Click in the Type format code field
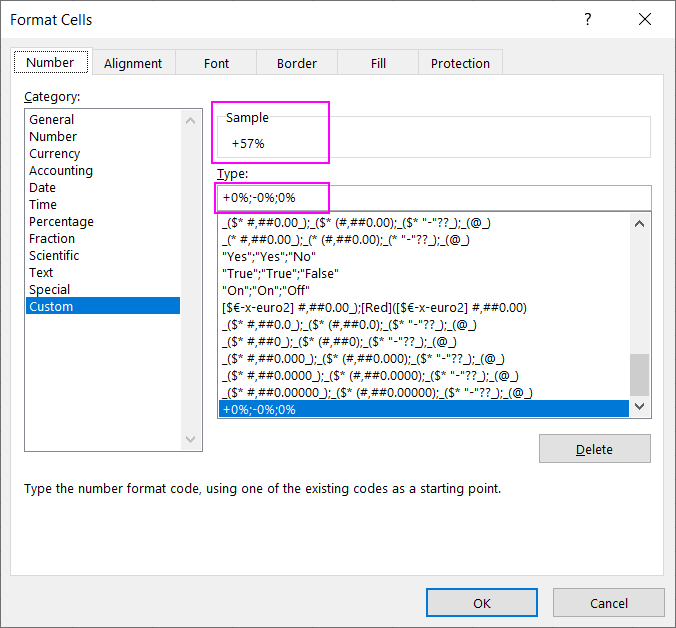Image resolution: width=676 pixels, height=628 pixels. 433,198
